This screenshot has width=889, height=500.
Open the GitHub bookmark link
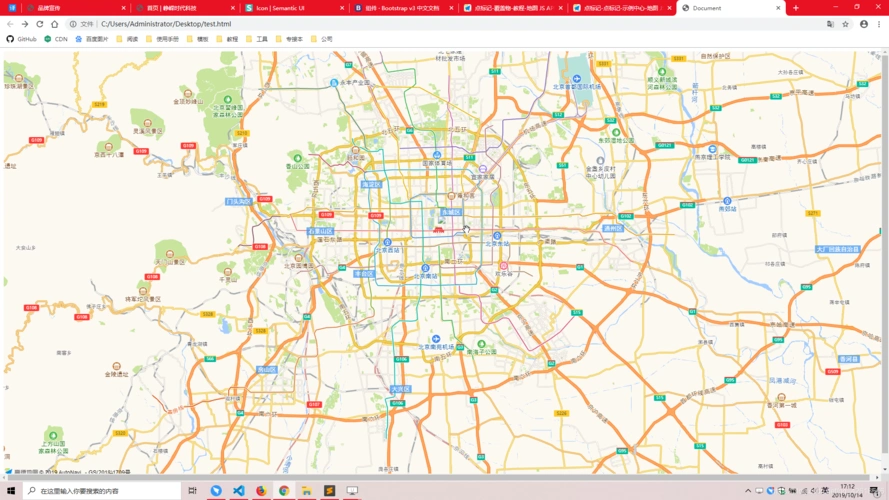pos(21,39)
